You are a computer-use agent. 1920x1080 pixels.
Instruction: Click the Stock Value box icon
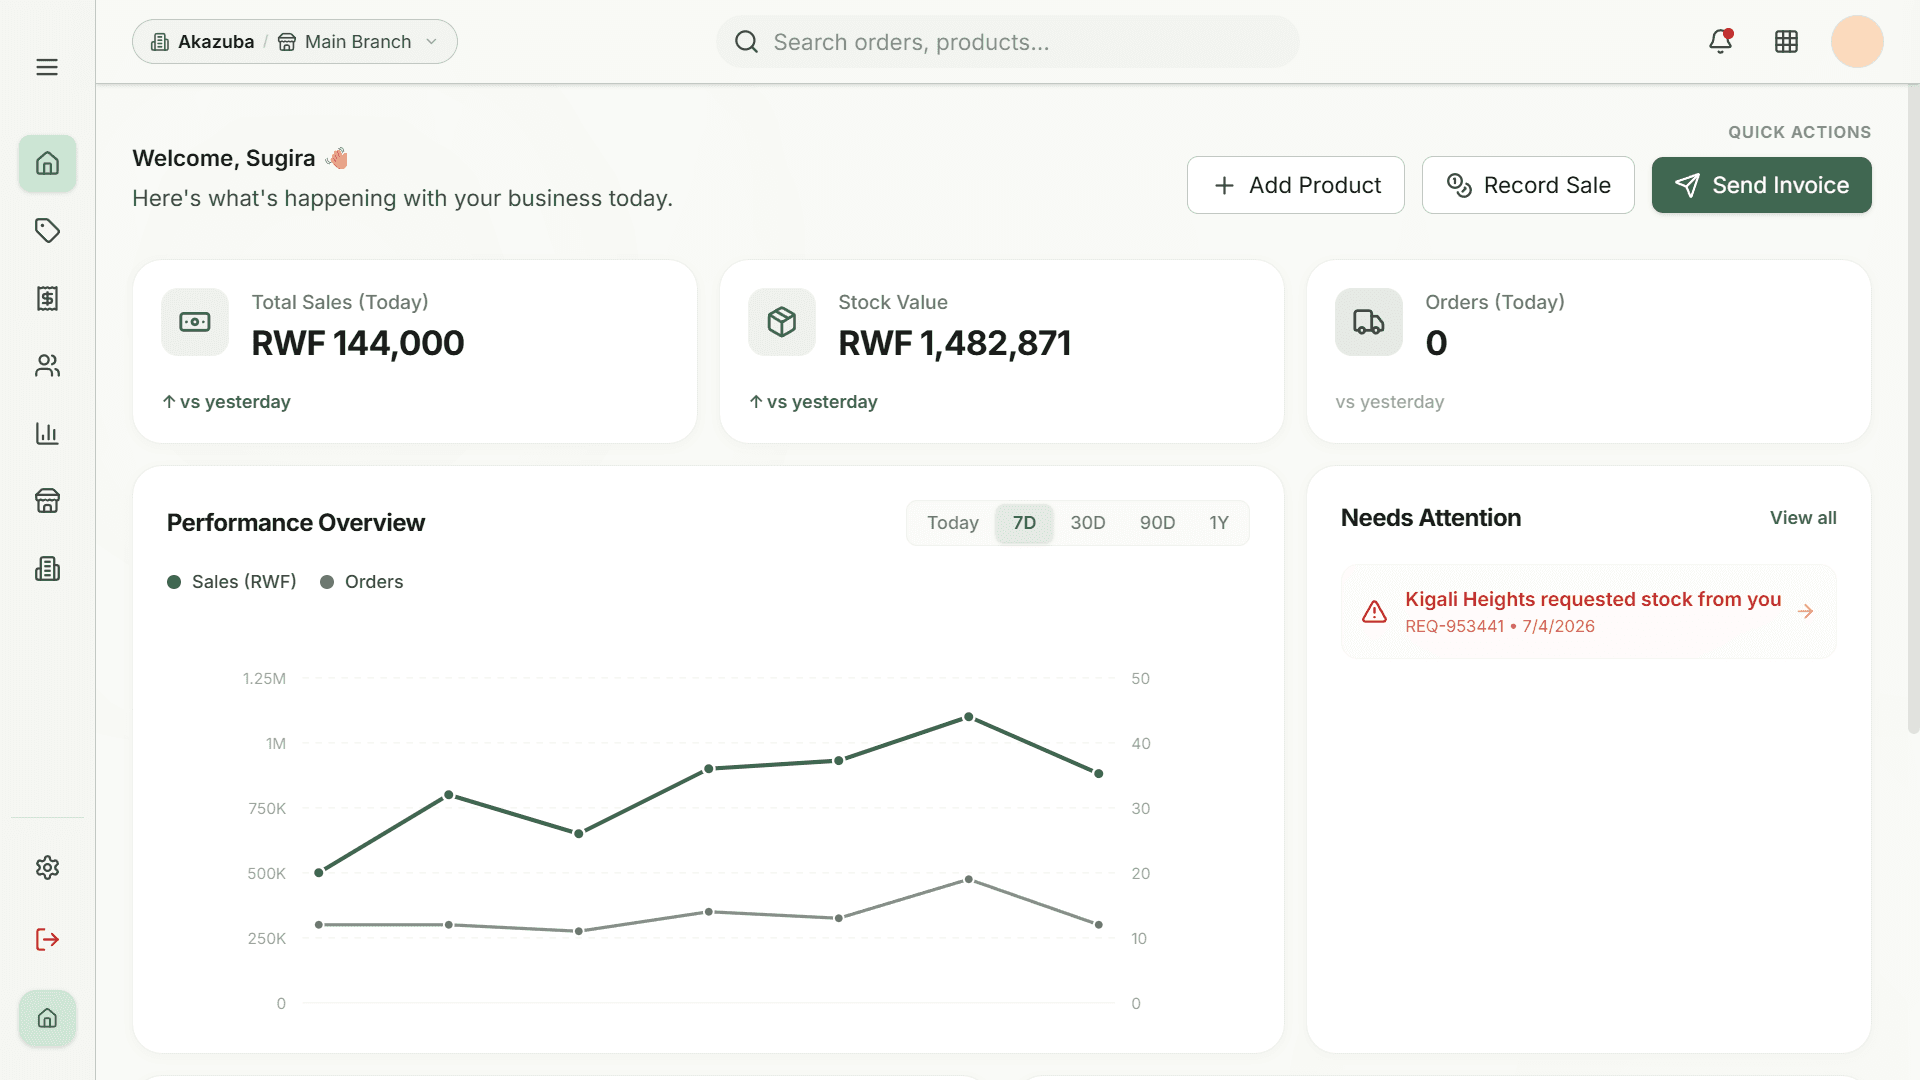782,322
